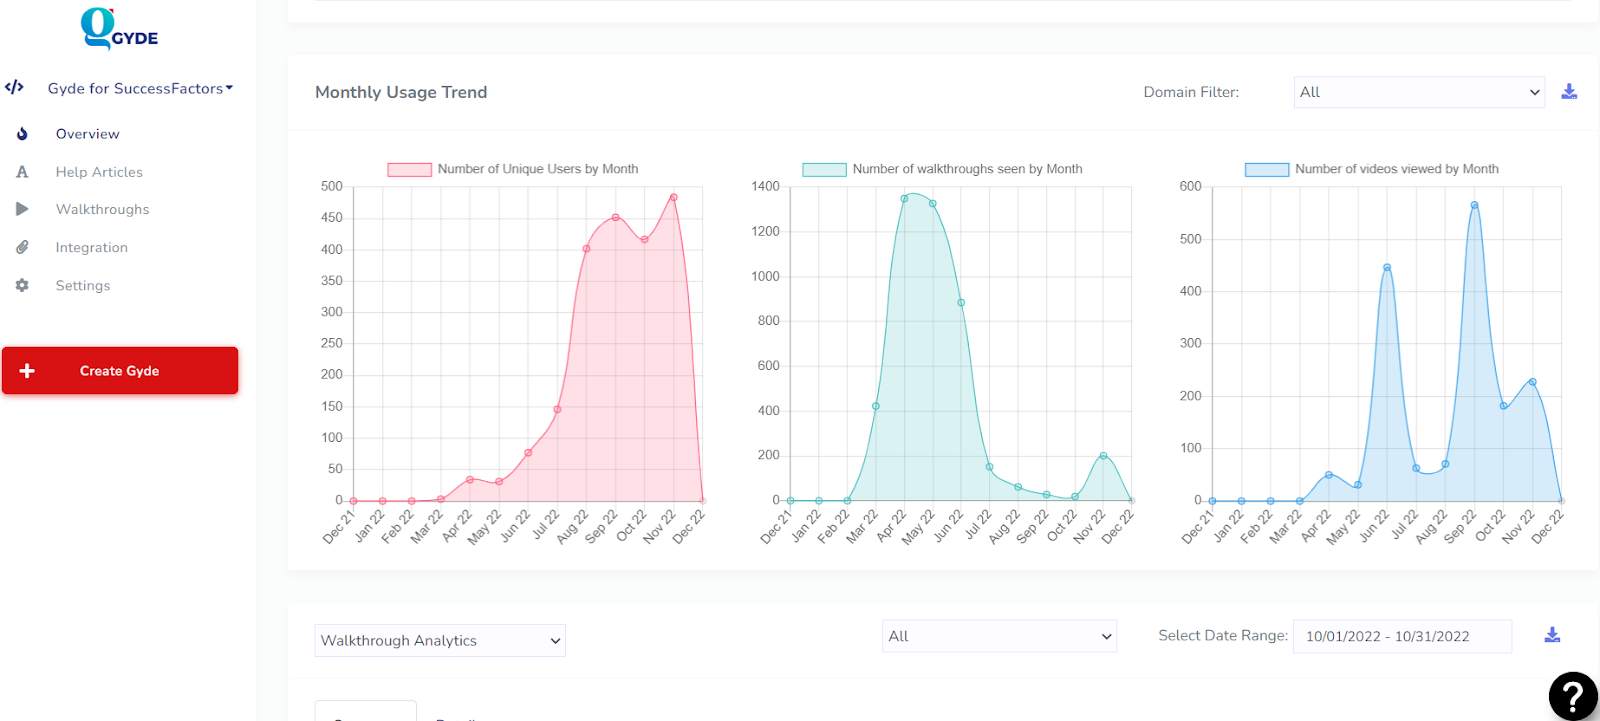Click the Gyde logo
The width and height of the screenshot is (1600, 721).
[x=119, y=29]
